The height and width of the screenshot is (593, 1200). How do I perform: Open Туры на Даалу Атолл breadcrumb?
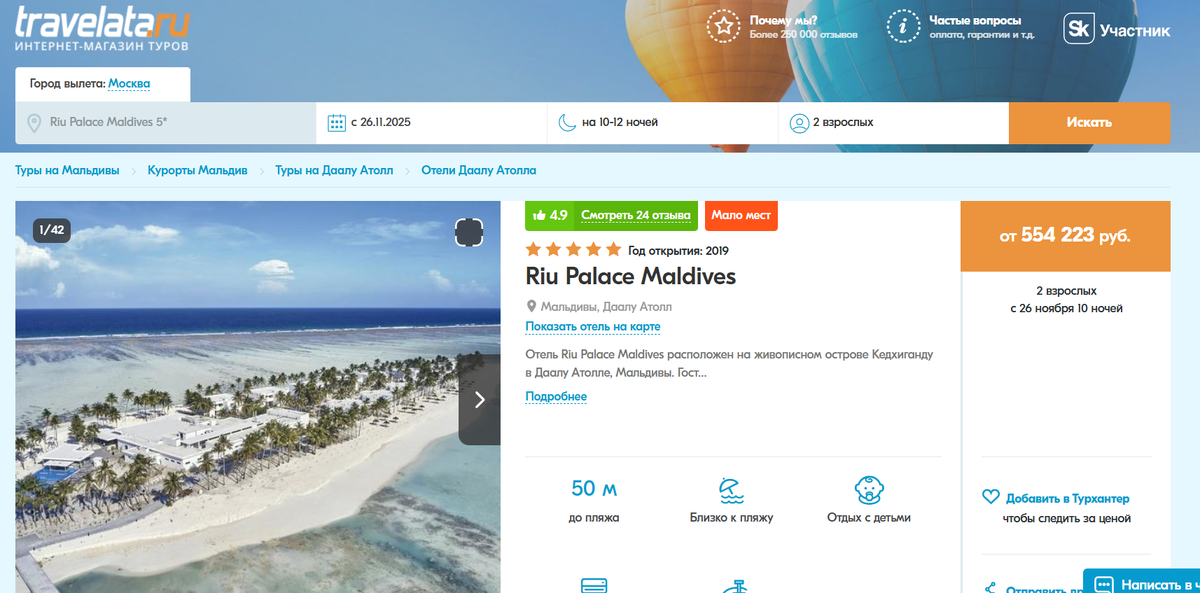click(x=334, y=170)
